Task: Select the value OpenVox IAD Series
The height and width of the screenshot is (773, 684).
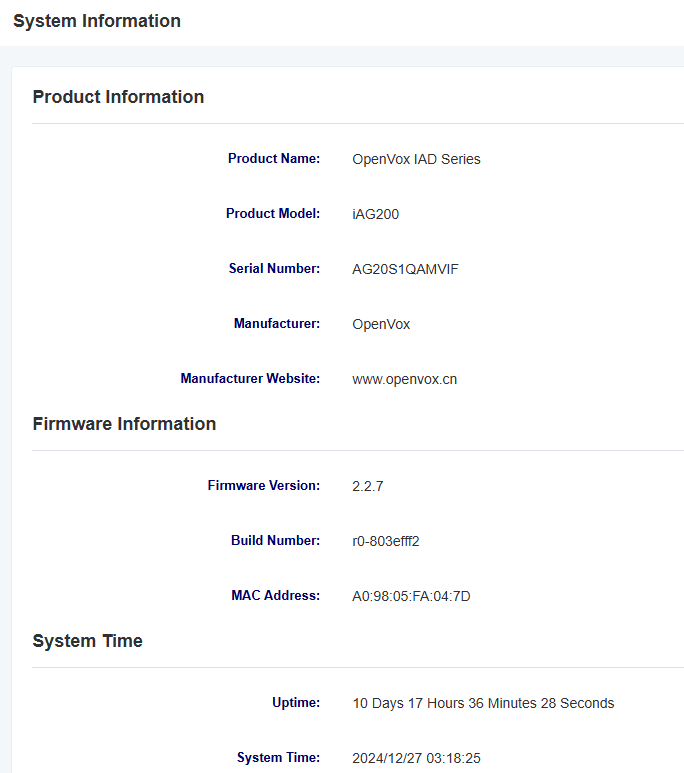Action: 416,159
